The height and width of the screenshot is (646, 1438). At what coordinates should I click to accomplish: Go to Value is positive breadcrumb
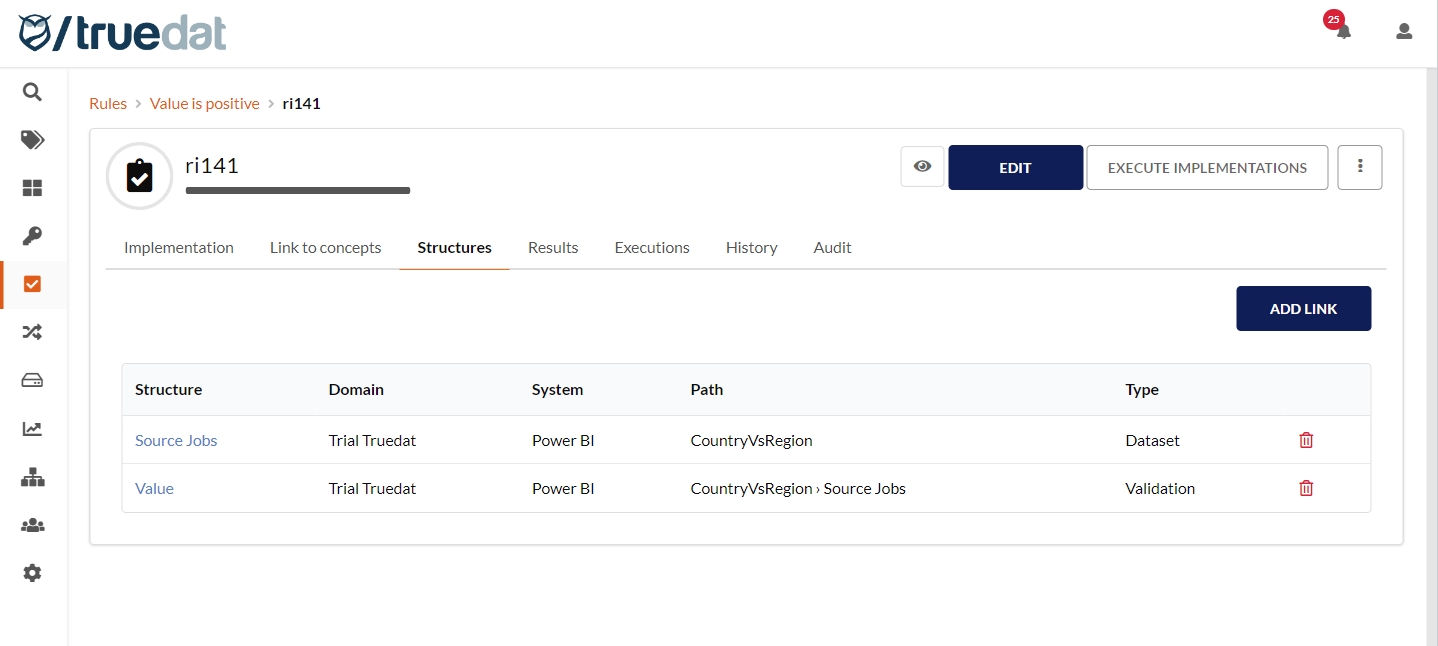tap(204, 104)
